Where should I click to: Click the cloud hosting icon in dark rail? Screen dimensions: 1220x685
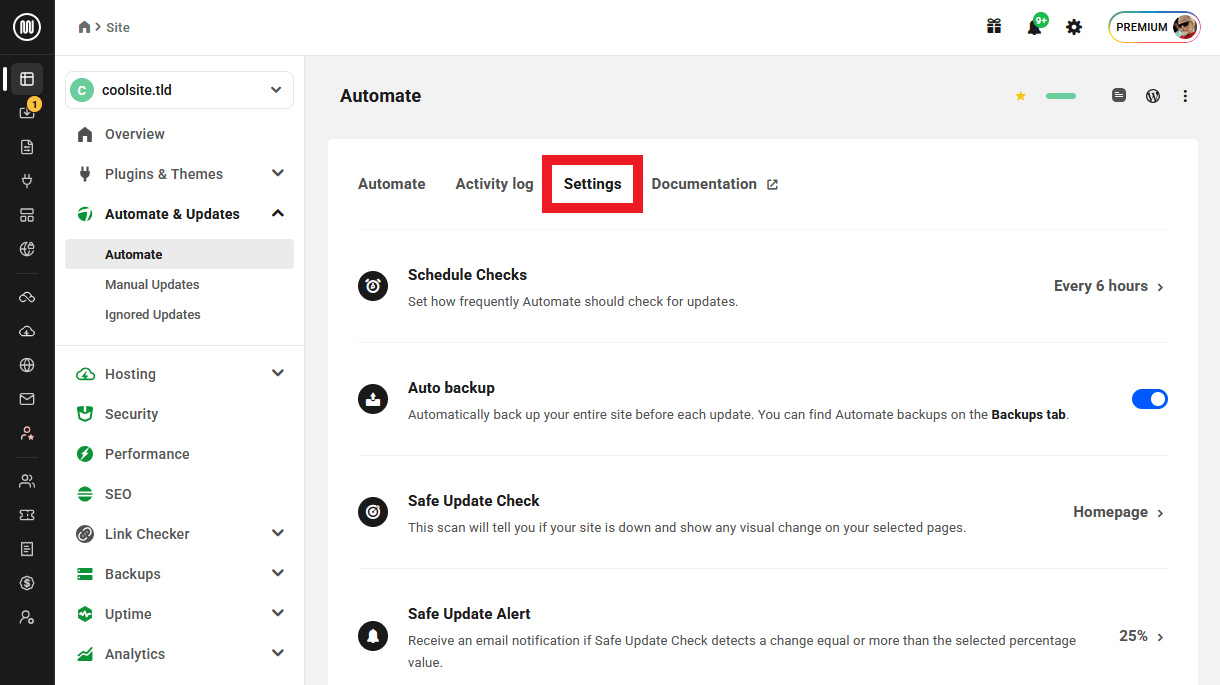click(27, 331)
